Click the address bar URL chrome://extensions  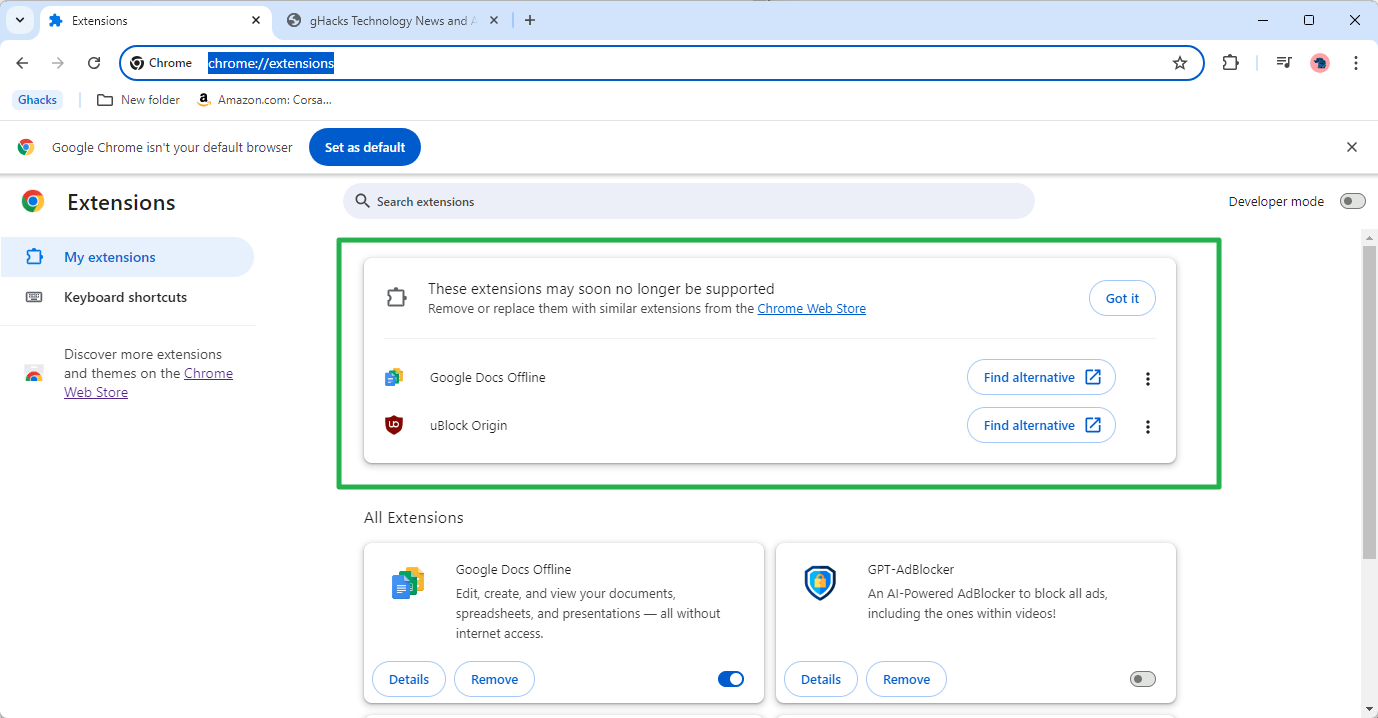(271, 63)
